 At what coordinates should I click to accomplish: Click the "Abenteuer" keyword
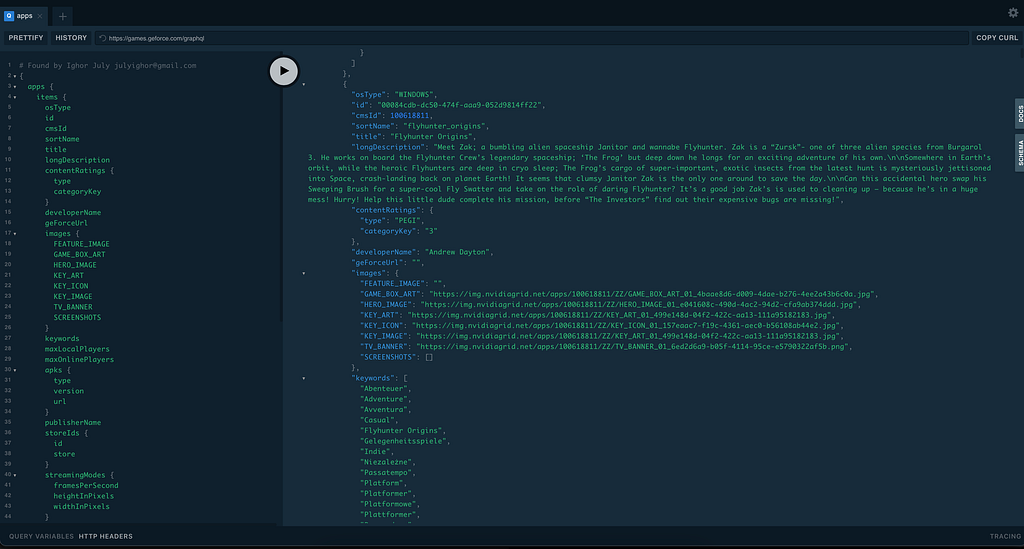(x=383, y=388)
